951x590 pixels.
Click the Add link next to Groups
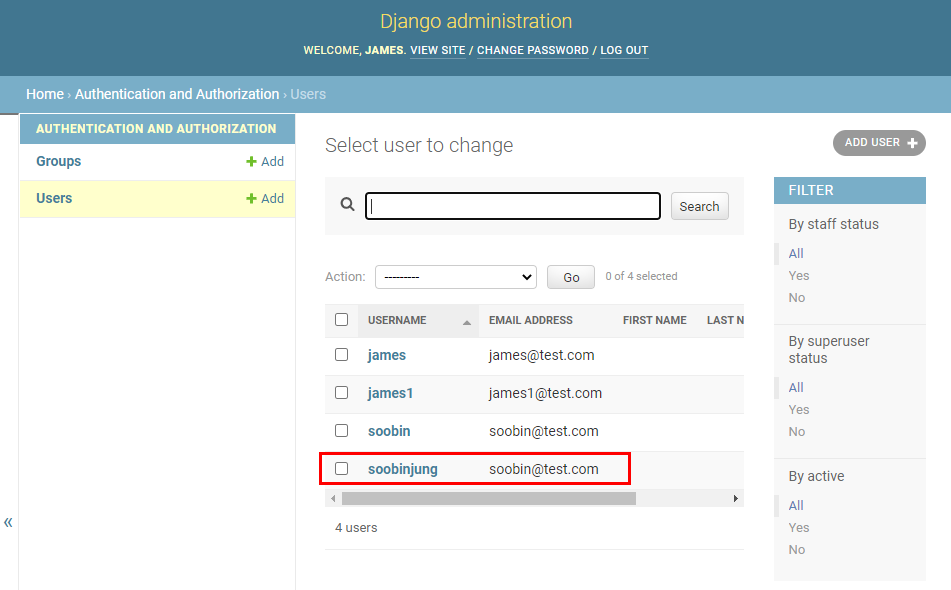point(272,161)
